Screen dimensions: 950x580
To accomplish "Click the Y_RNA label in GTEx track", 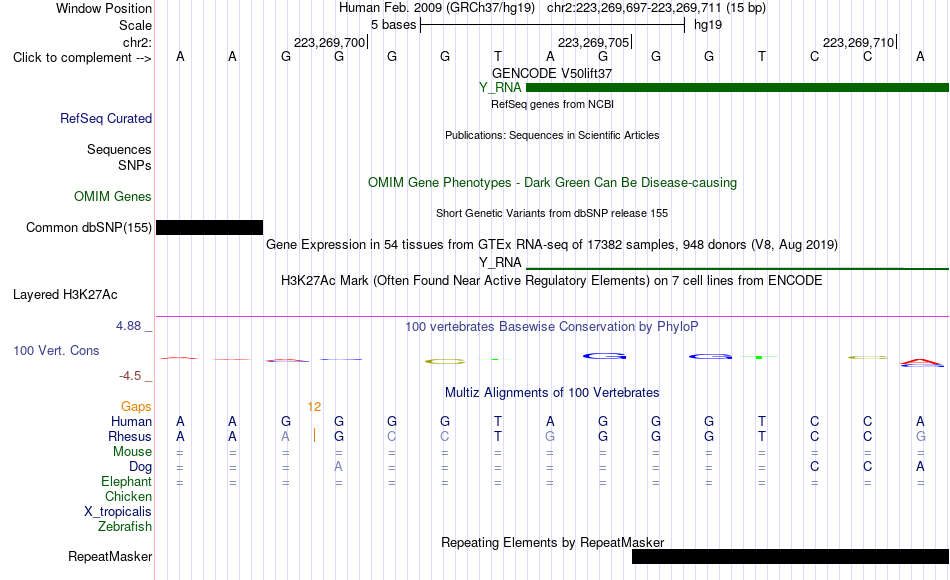I will [x=500, y=262].
